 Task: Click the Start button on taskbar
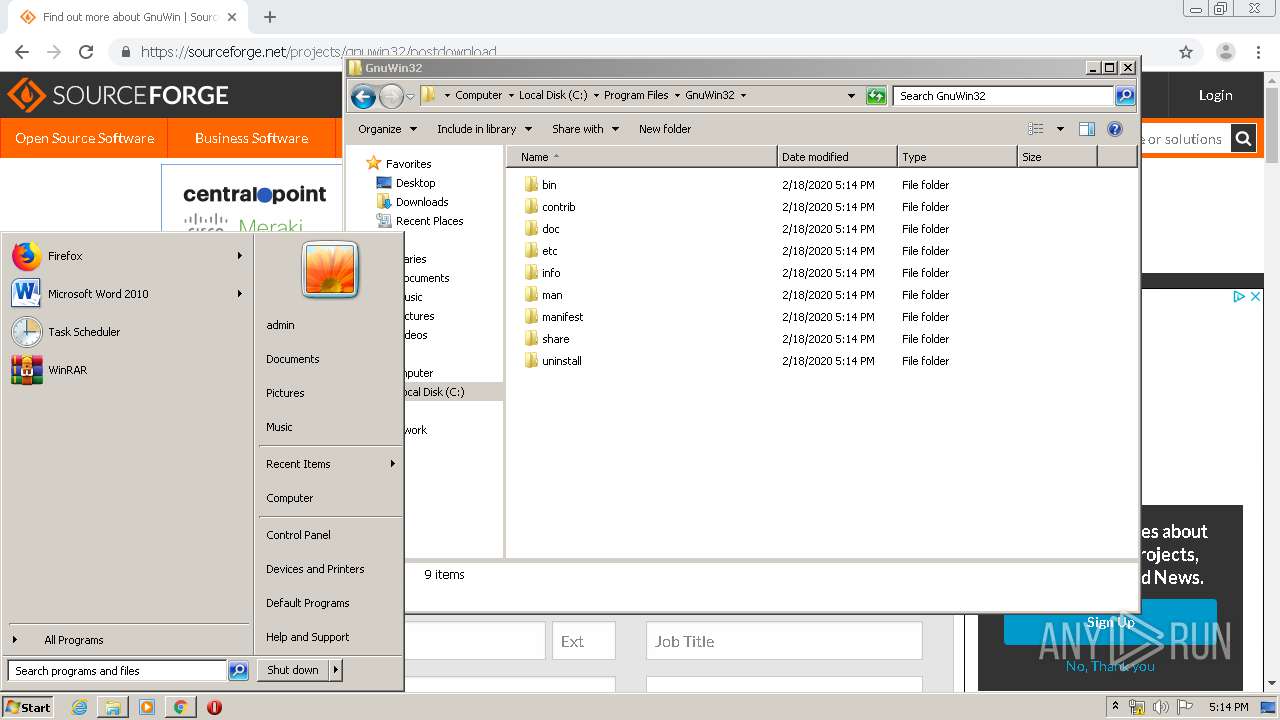click(x=28, y=707)
